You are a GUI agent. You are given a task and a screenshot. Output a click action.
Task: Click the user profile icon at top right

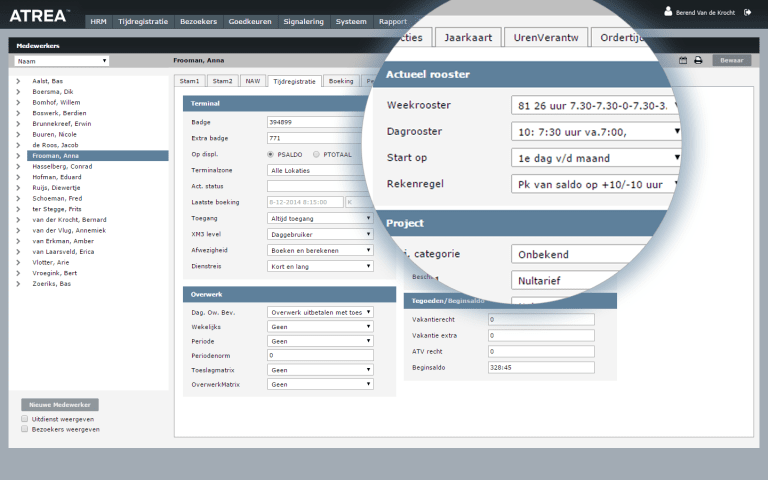(668, 11)
